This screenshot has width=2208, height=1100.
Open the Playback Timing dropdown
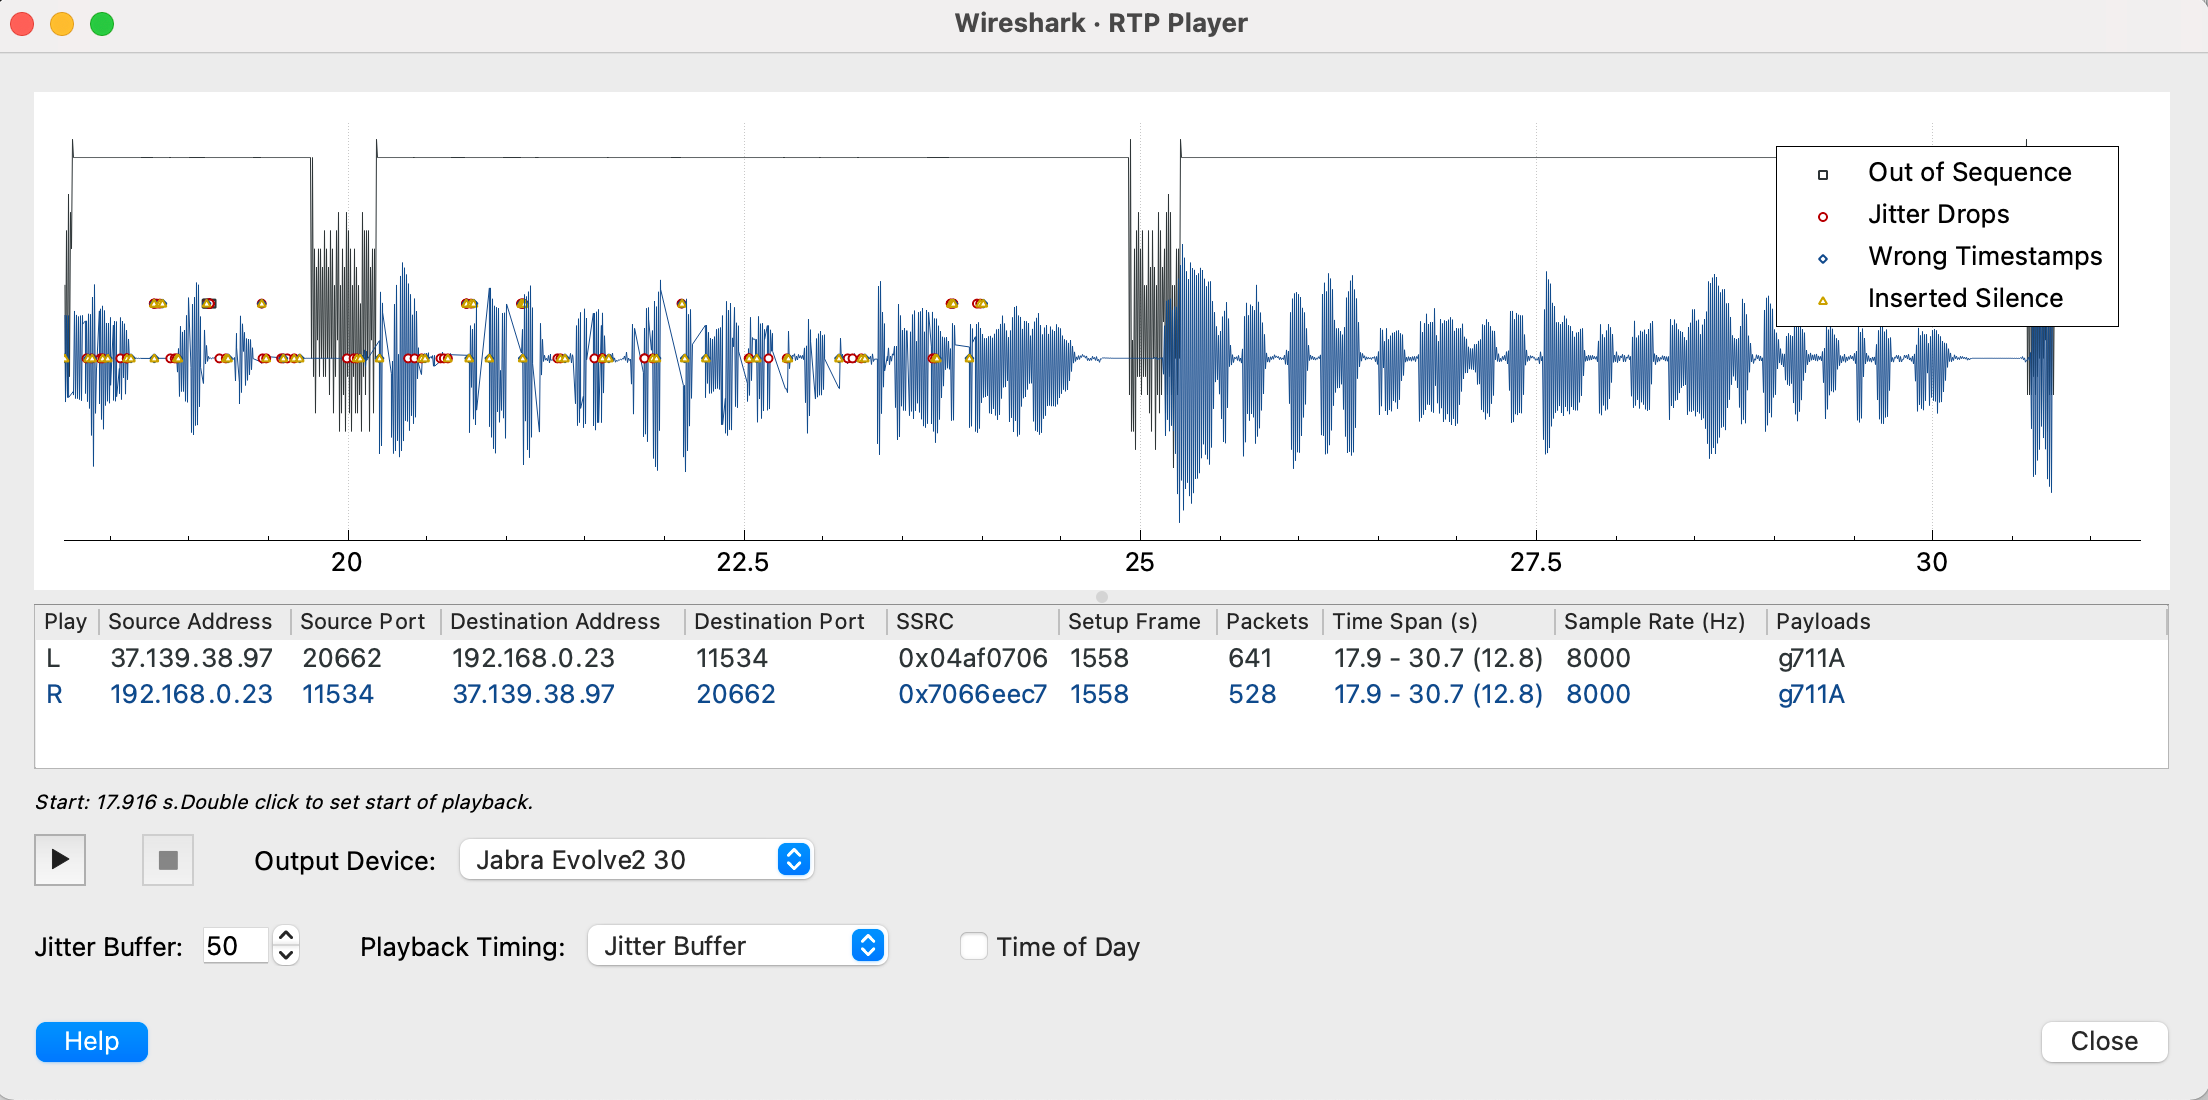(737, 946)
